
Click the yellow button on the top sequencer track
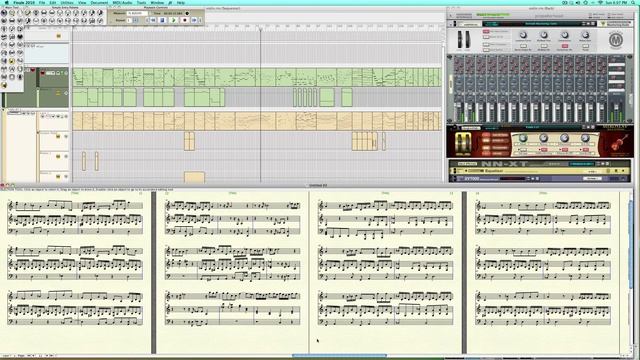coord(58,36)
